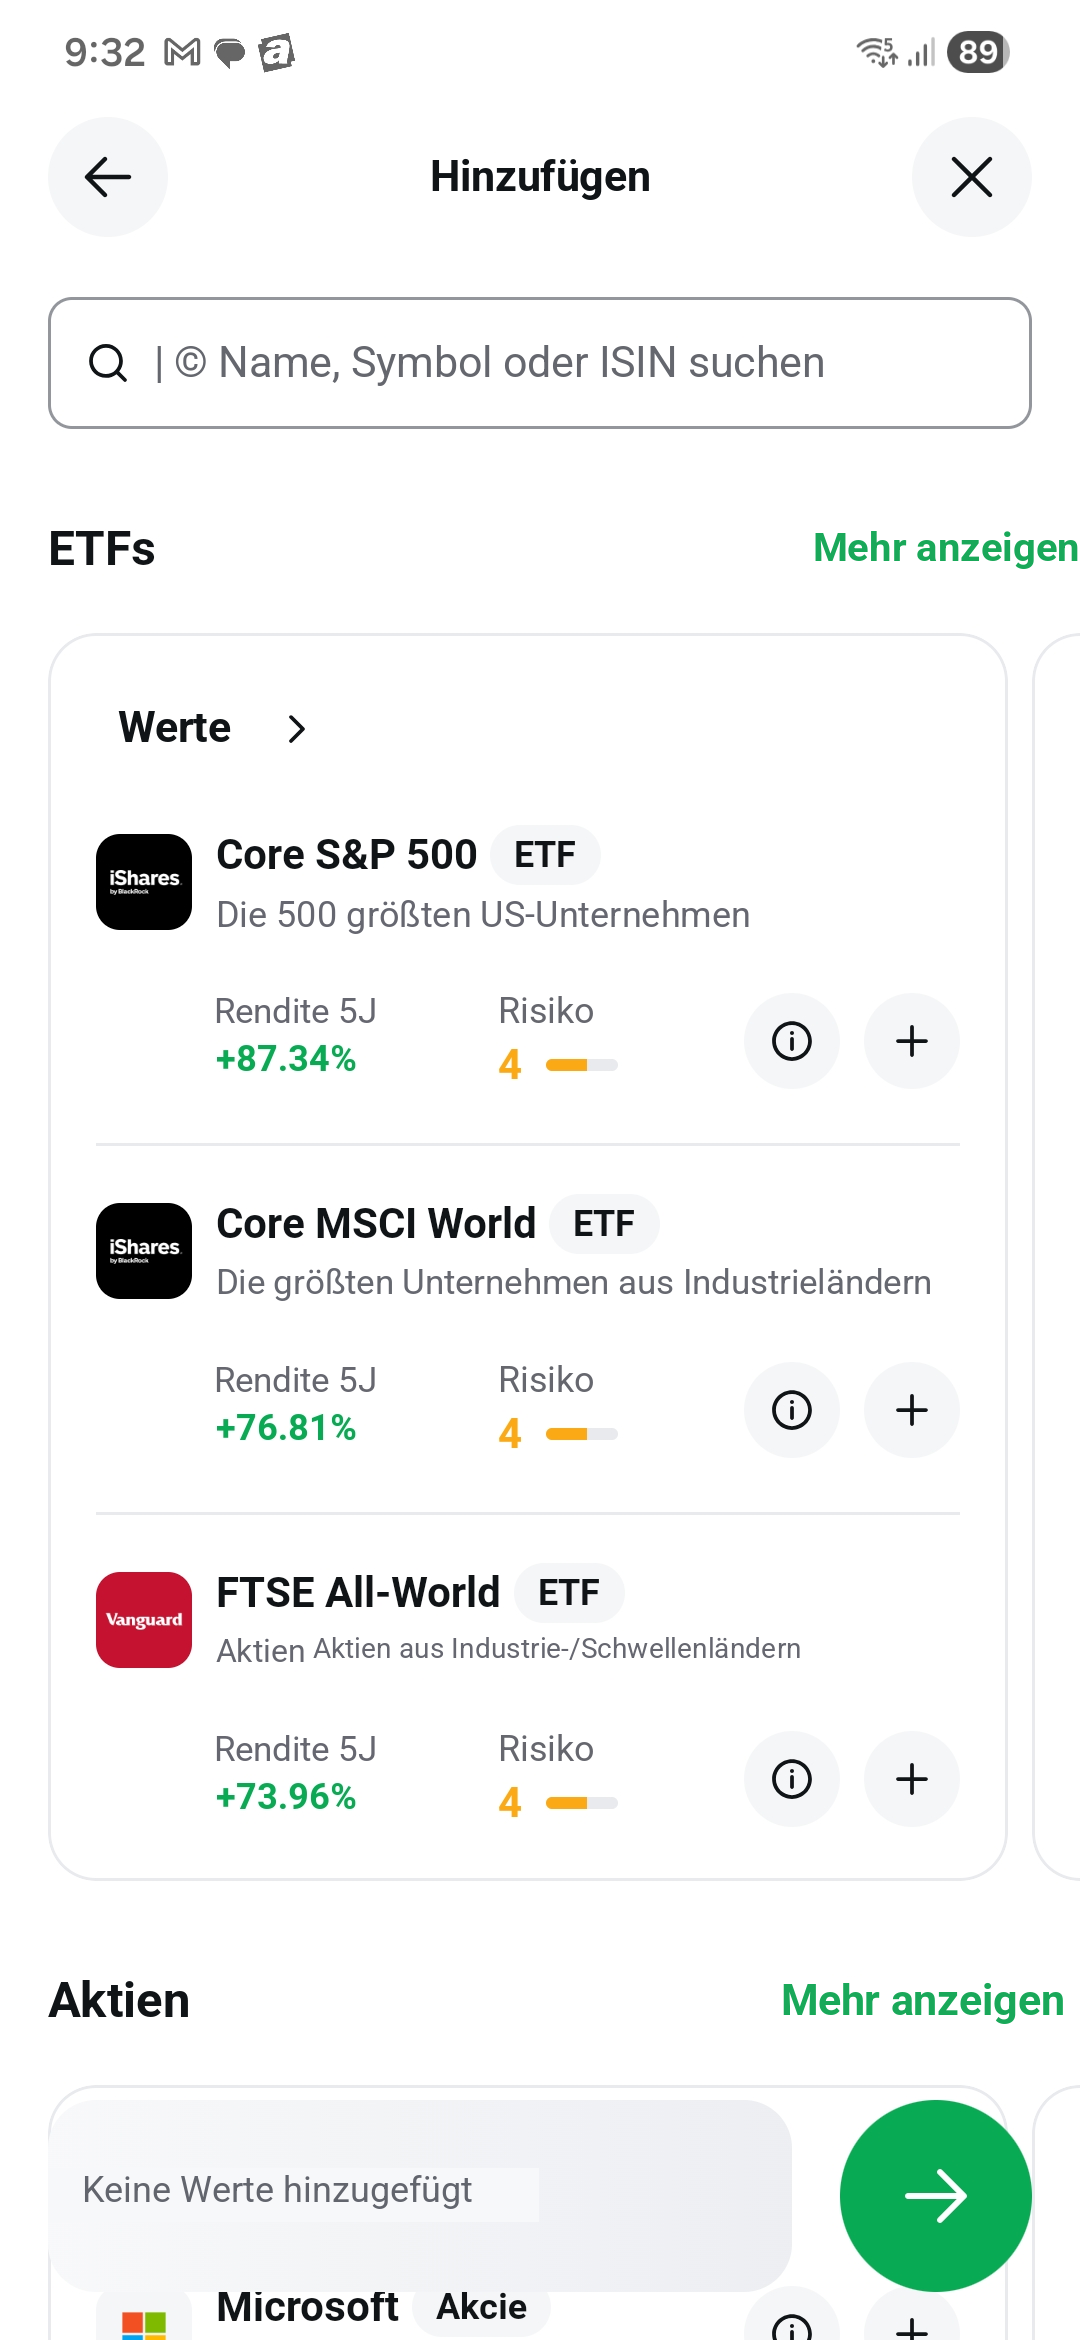Add FTSE All-World ETF with plus
Screen dimensions: 1080x2340
pos(912,1779)
